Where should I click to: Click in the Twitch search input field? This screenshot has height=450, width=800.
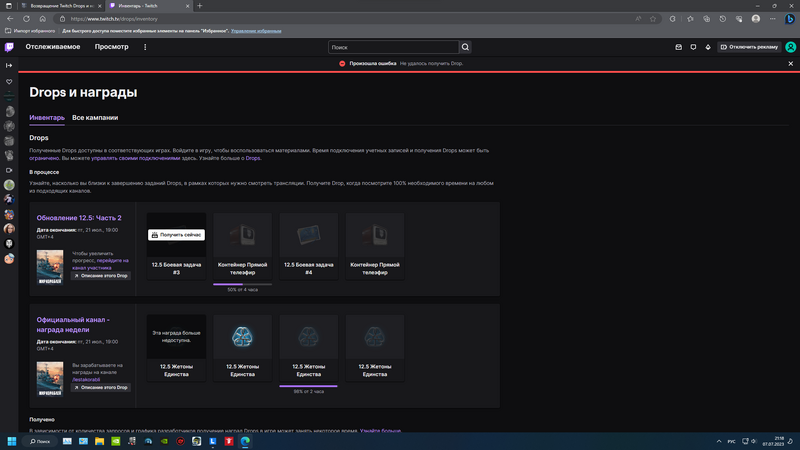[393, 47]
